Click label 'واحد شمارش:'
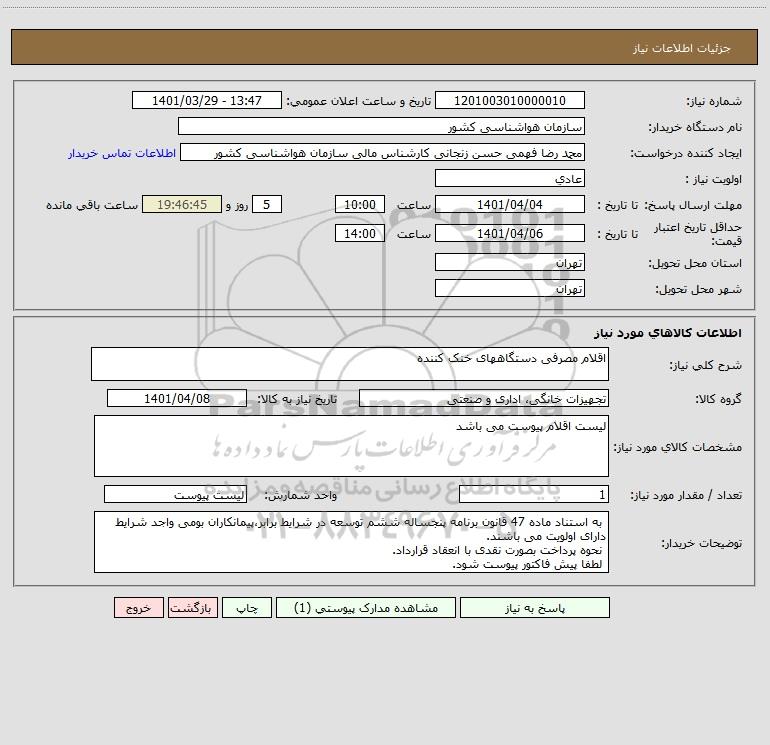Image resolution: width=770 pixels, height=745 pixels. tap(301, 496)
